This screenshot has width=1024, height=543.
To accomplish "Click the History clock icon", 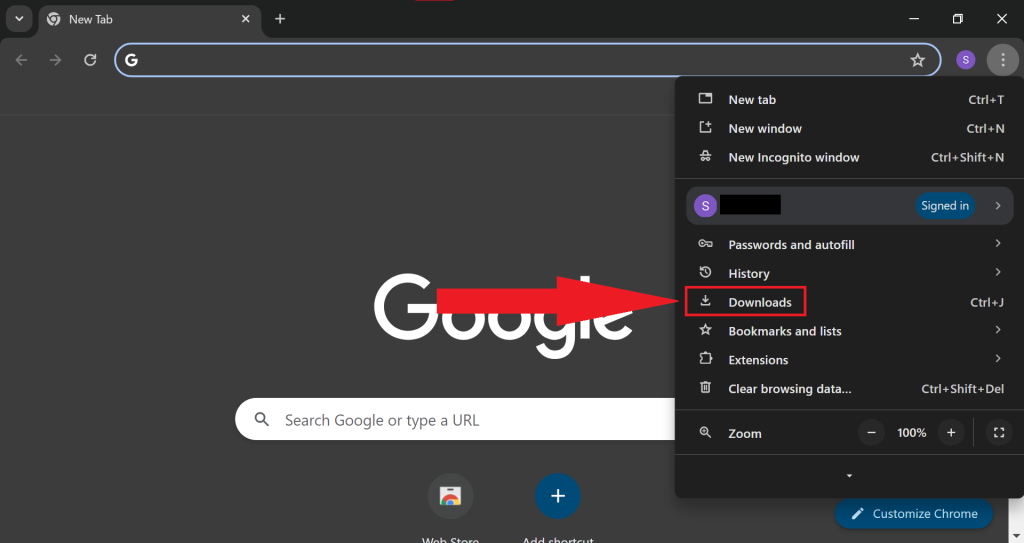I will (x=705, y=272).
